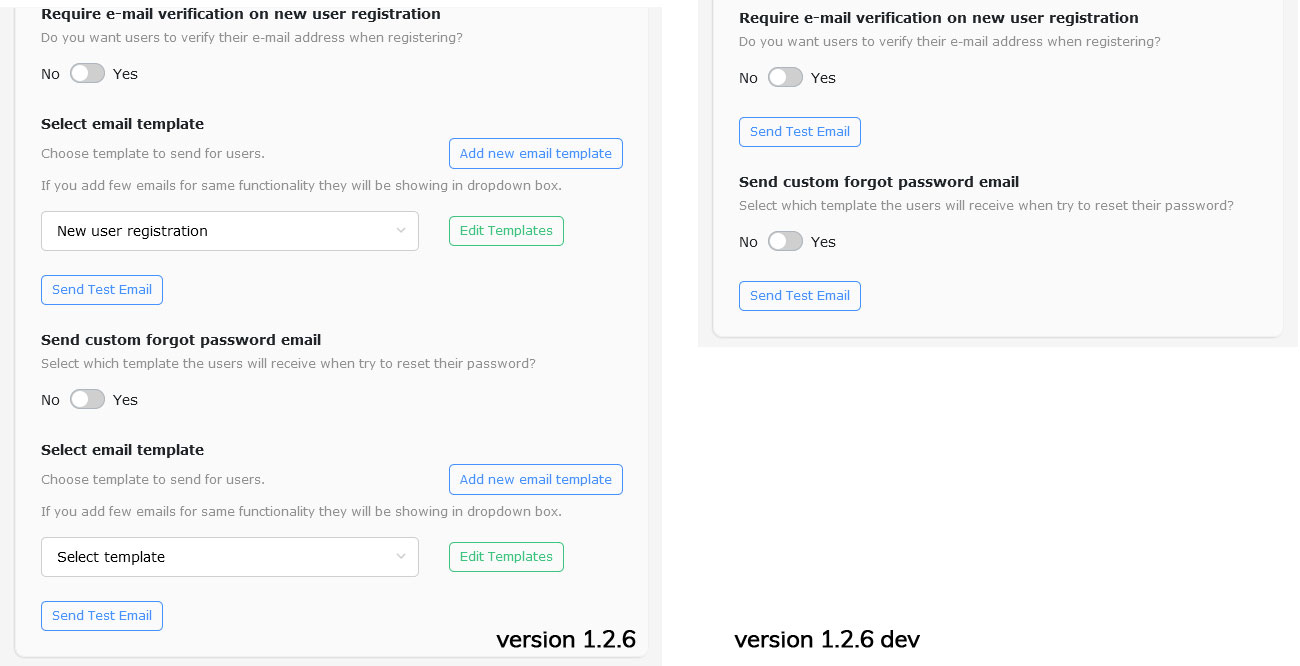Viewport: 1300px width, 666px height.
Task: Toggle on Send custom forgot password email
Action: (x=87, y=399)
